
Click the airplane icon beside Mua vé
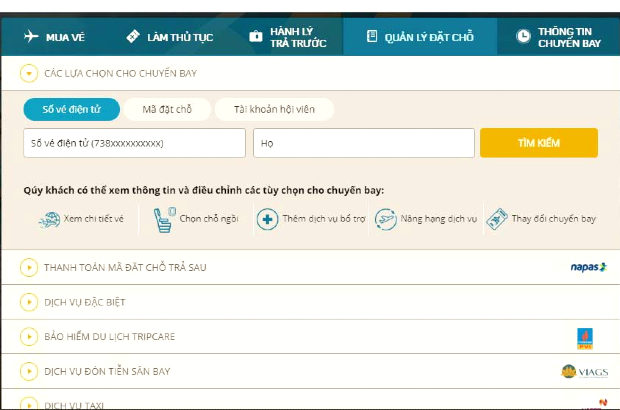[x=31, y=36]
